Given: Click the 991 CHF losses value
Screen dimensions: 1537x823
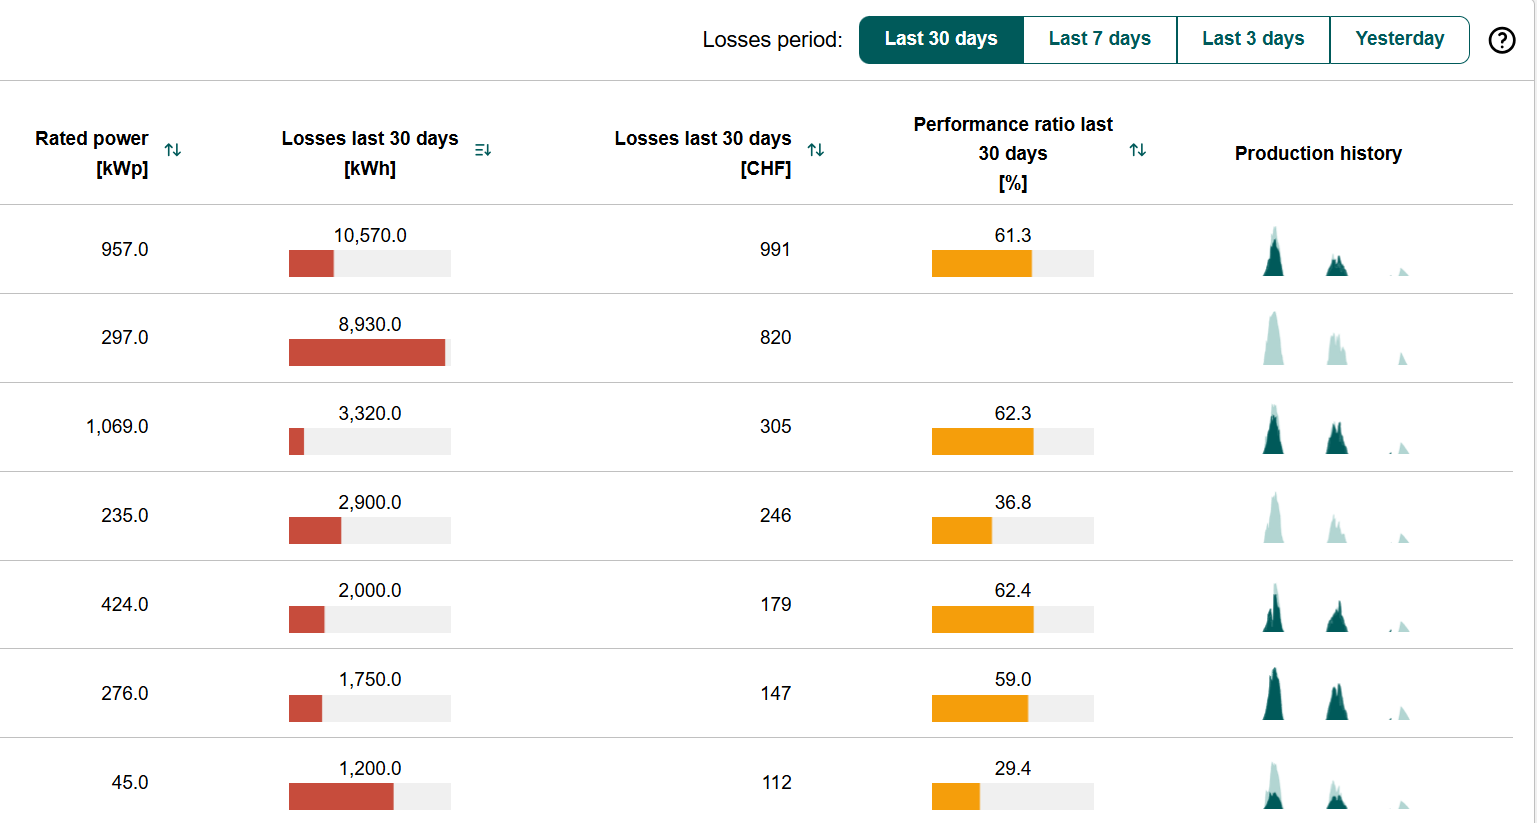Looking at the screenshot, I should tap(775, 250).
